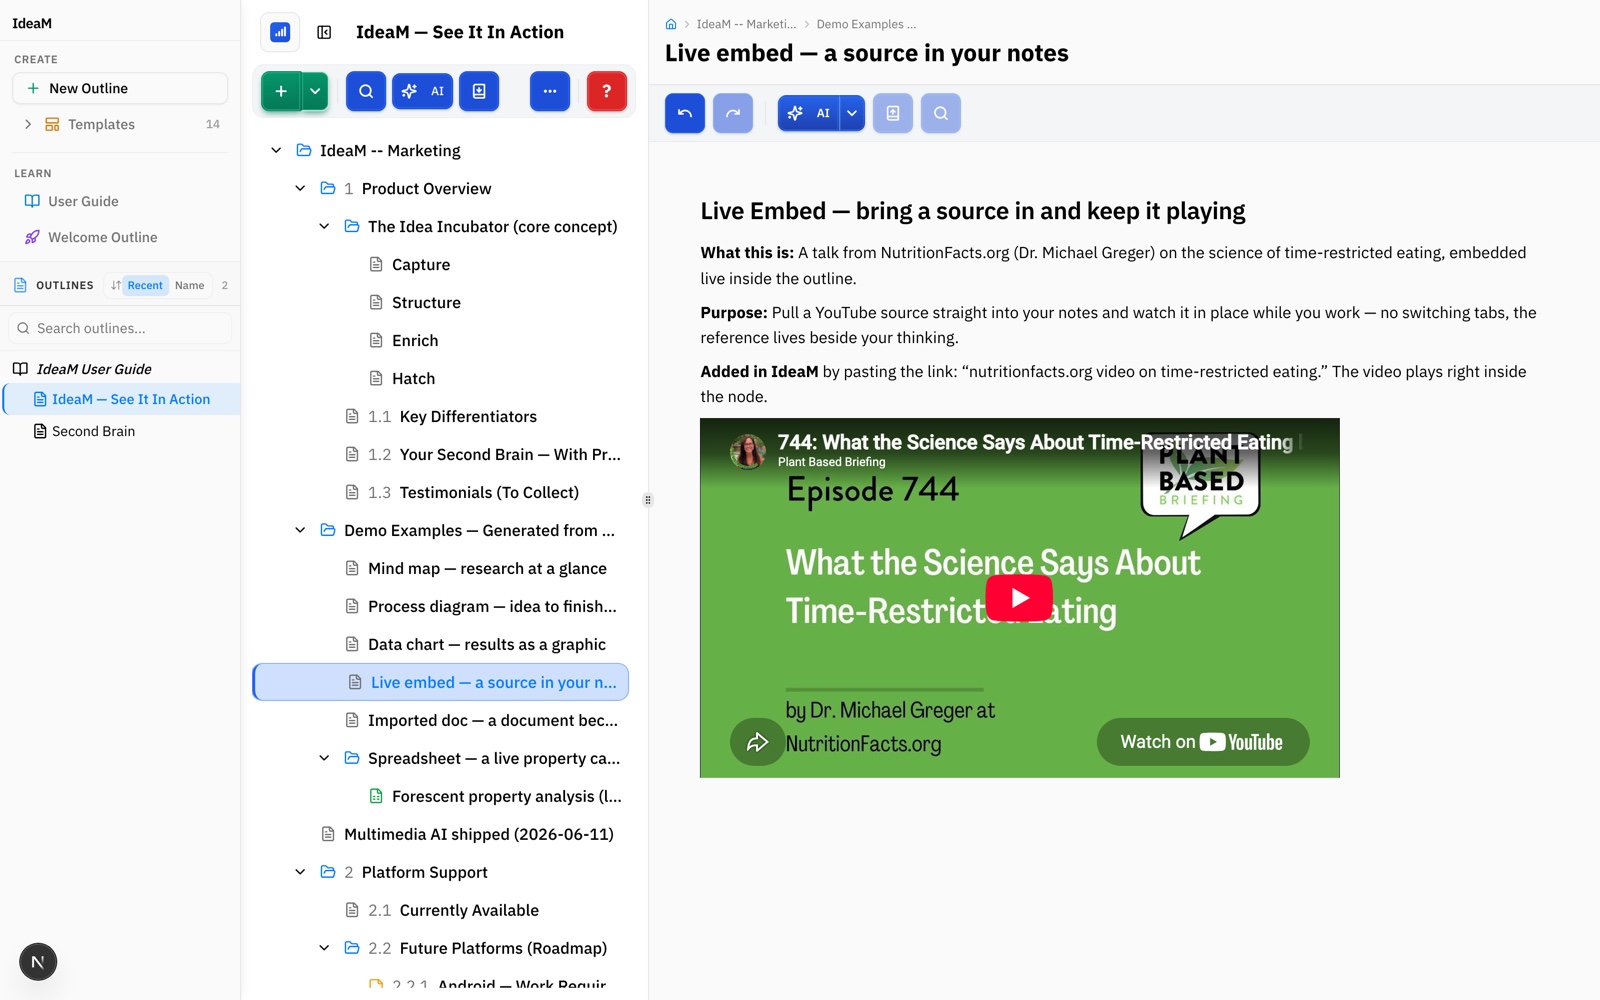Click the green add node plus button
The width and height of the screenshot is (1600, 1000).
[281, 91]
